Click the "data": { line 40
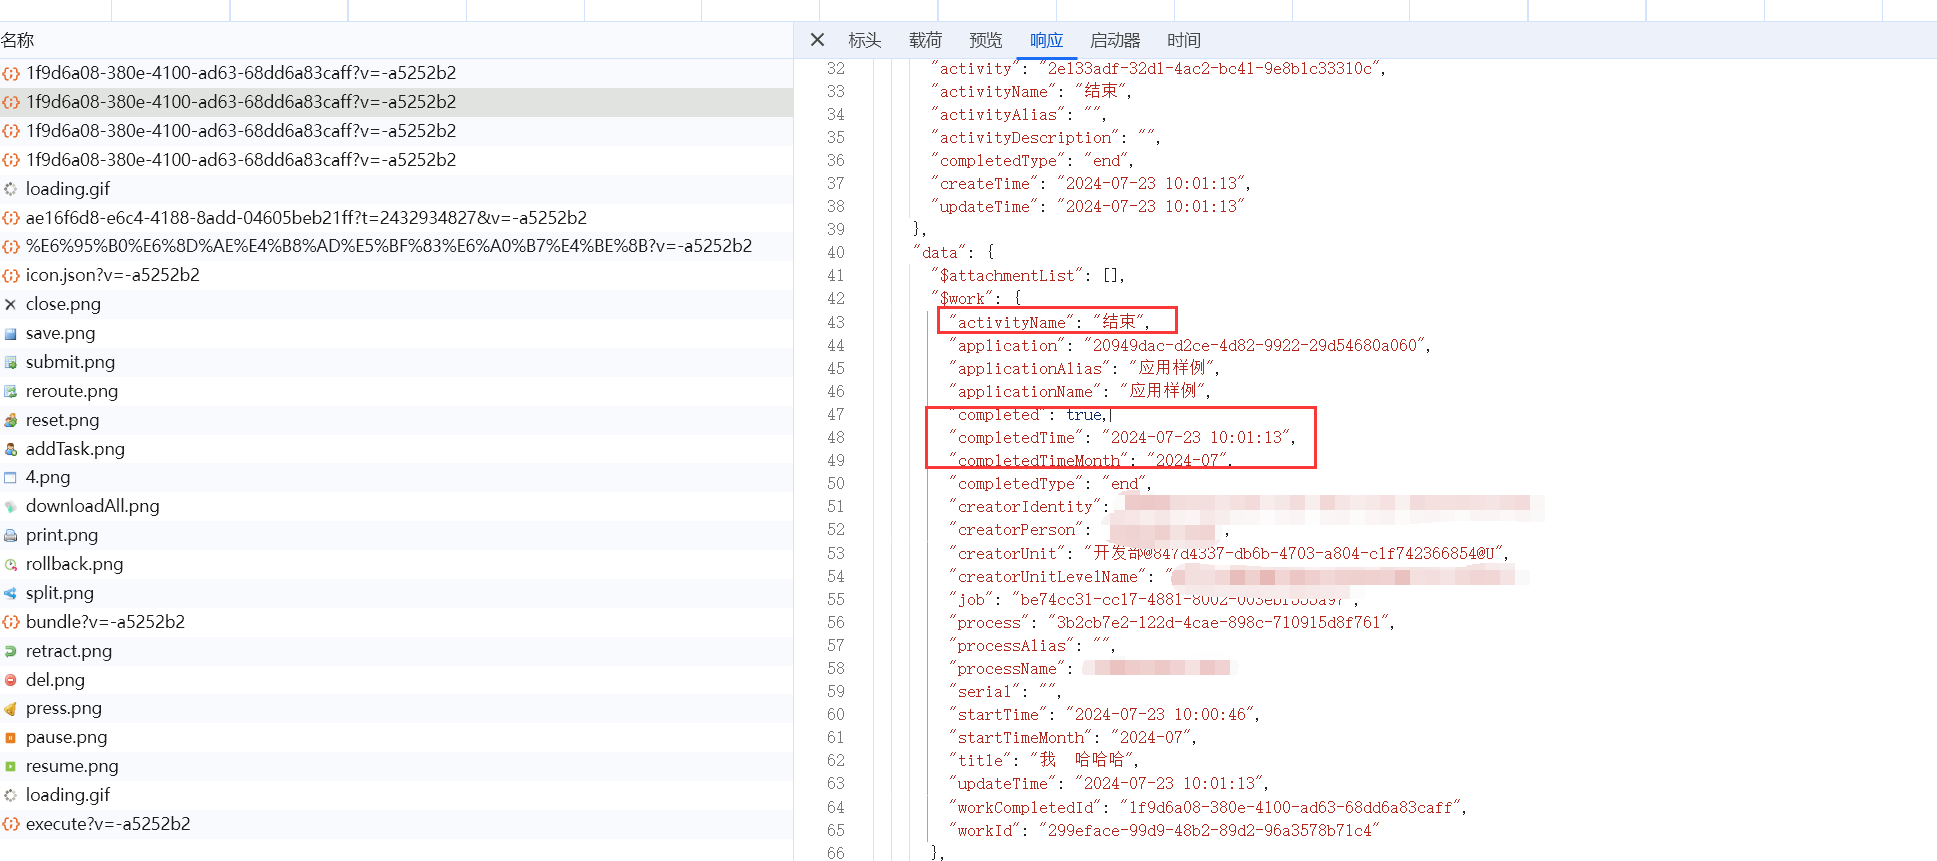 click(953, 253)
